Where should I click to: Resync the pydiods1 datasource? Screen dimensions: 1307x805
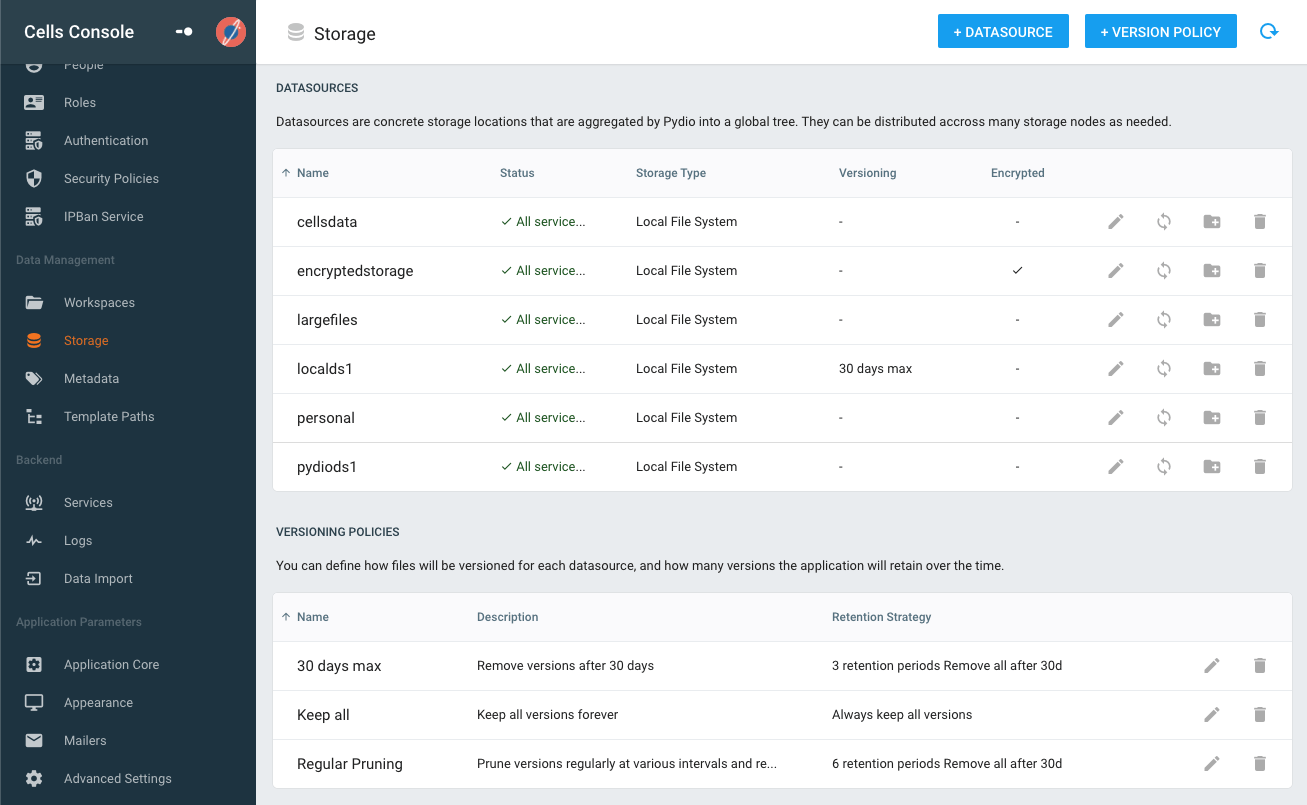pos(1164,467)
